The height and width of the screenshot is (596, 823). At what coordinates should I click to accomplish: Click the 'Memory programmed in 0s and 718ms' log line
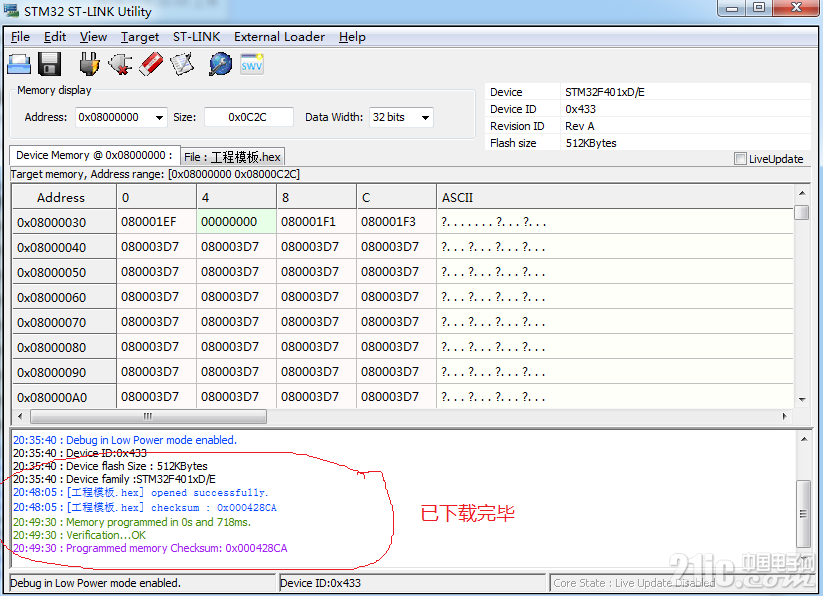(132, 522)
